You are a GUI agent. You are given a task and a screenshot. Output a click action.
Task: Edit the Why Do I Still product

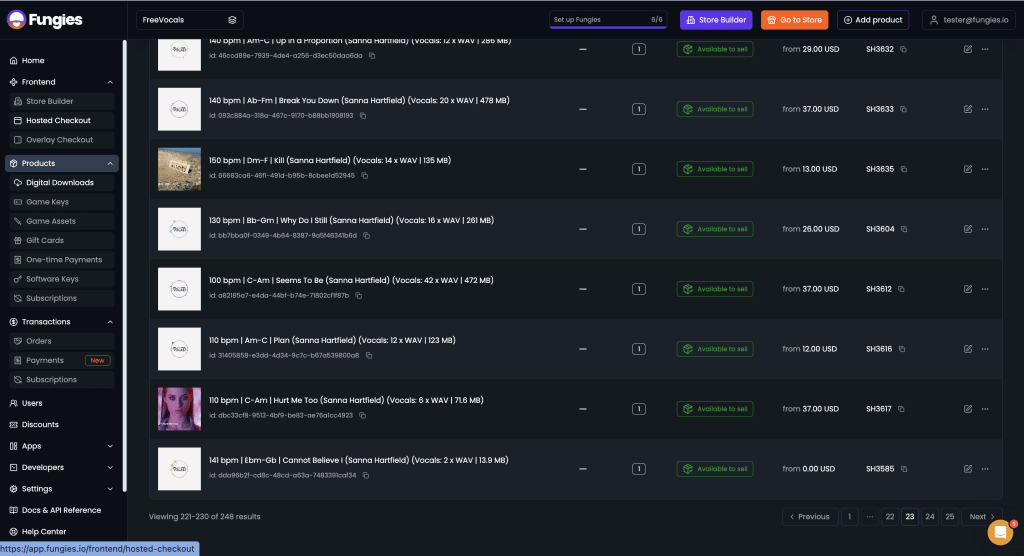tap(968, 229)
